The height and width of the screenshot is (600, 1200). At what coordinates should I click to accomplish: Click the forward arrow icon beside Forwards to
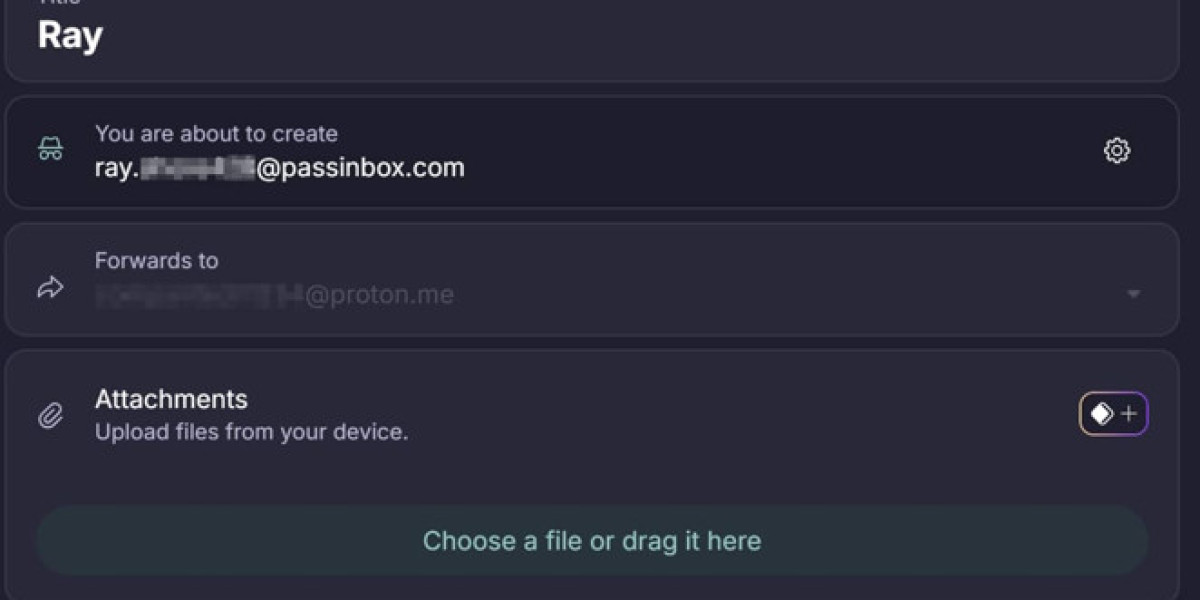[x=49, y=287]
